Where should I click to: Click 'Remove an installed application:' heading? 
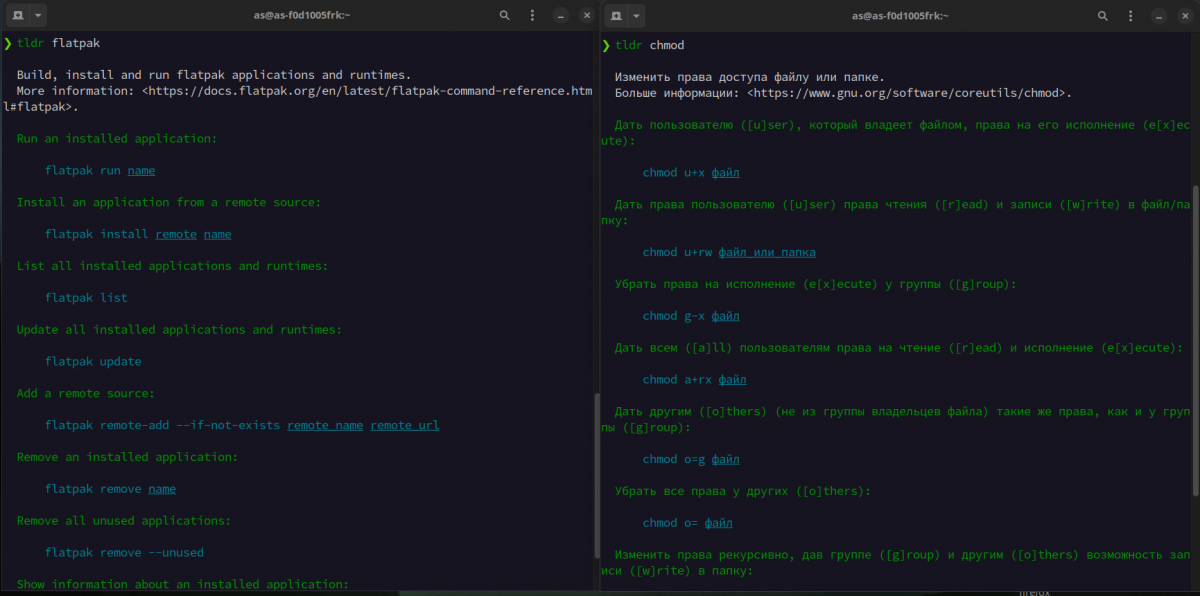127,457
